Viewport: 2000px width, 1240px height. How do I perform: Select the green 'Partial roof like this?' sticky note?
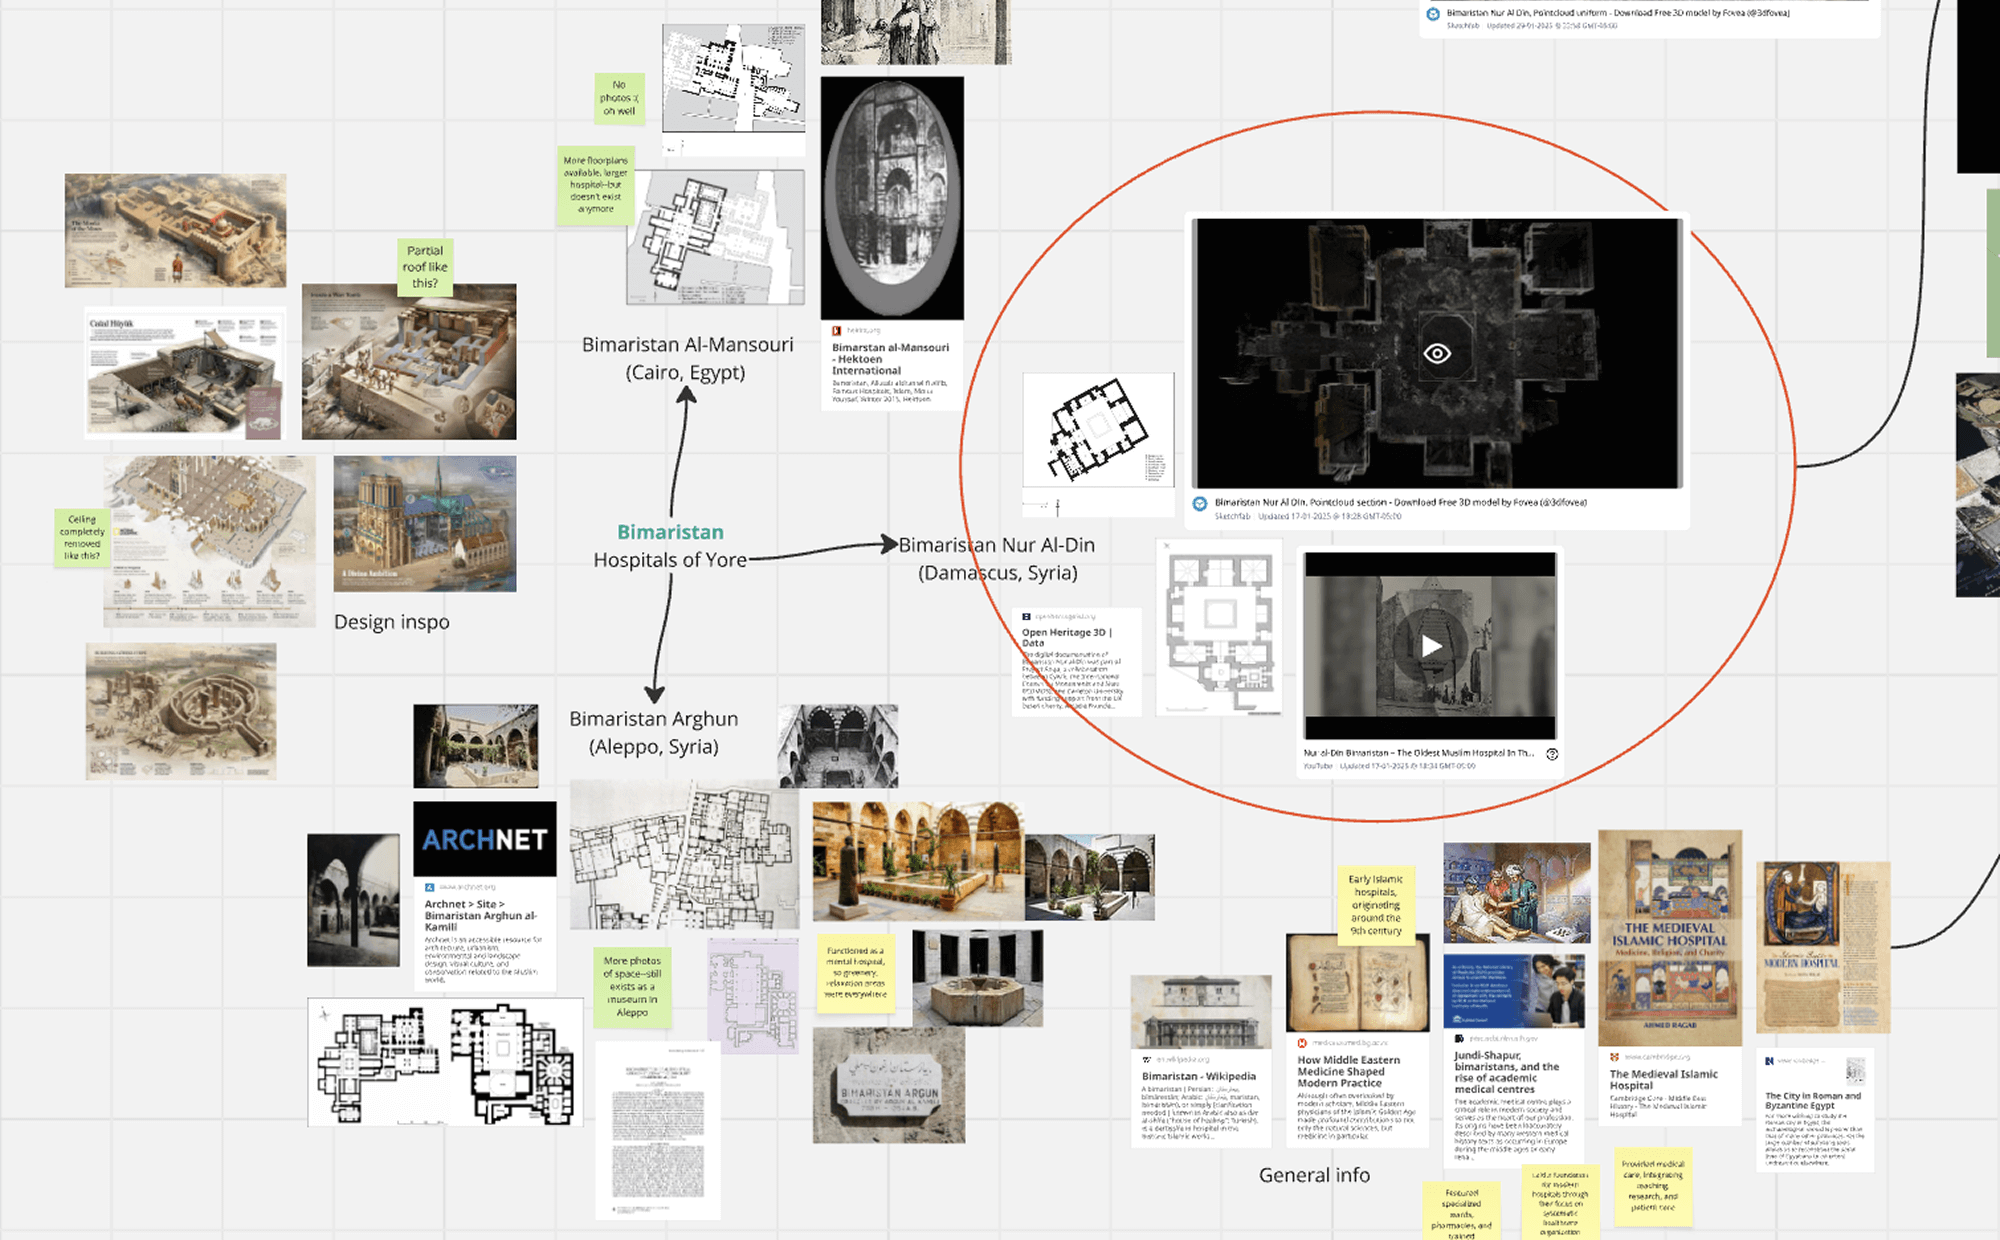click(x=425, y=267)
